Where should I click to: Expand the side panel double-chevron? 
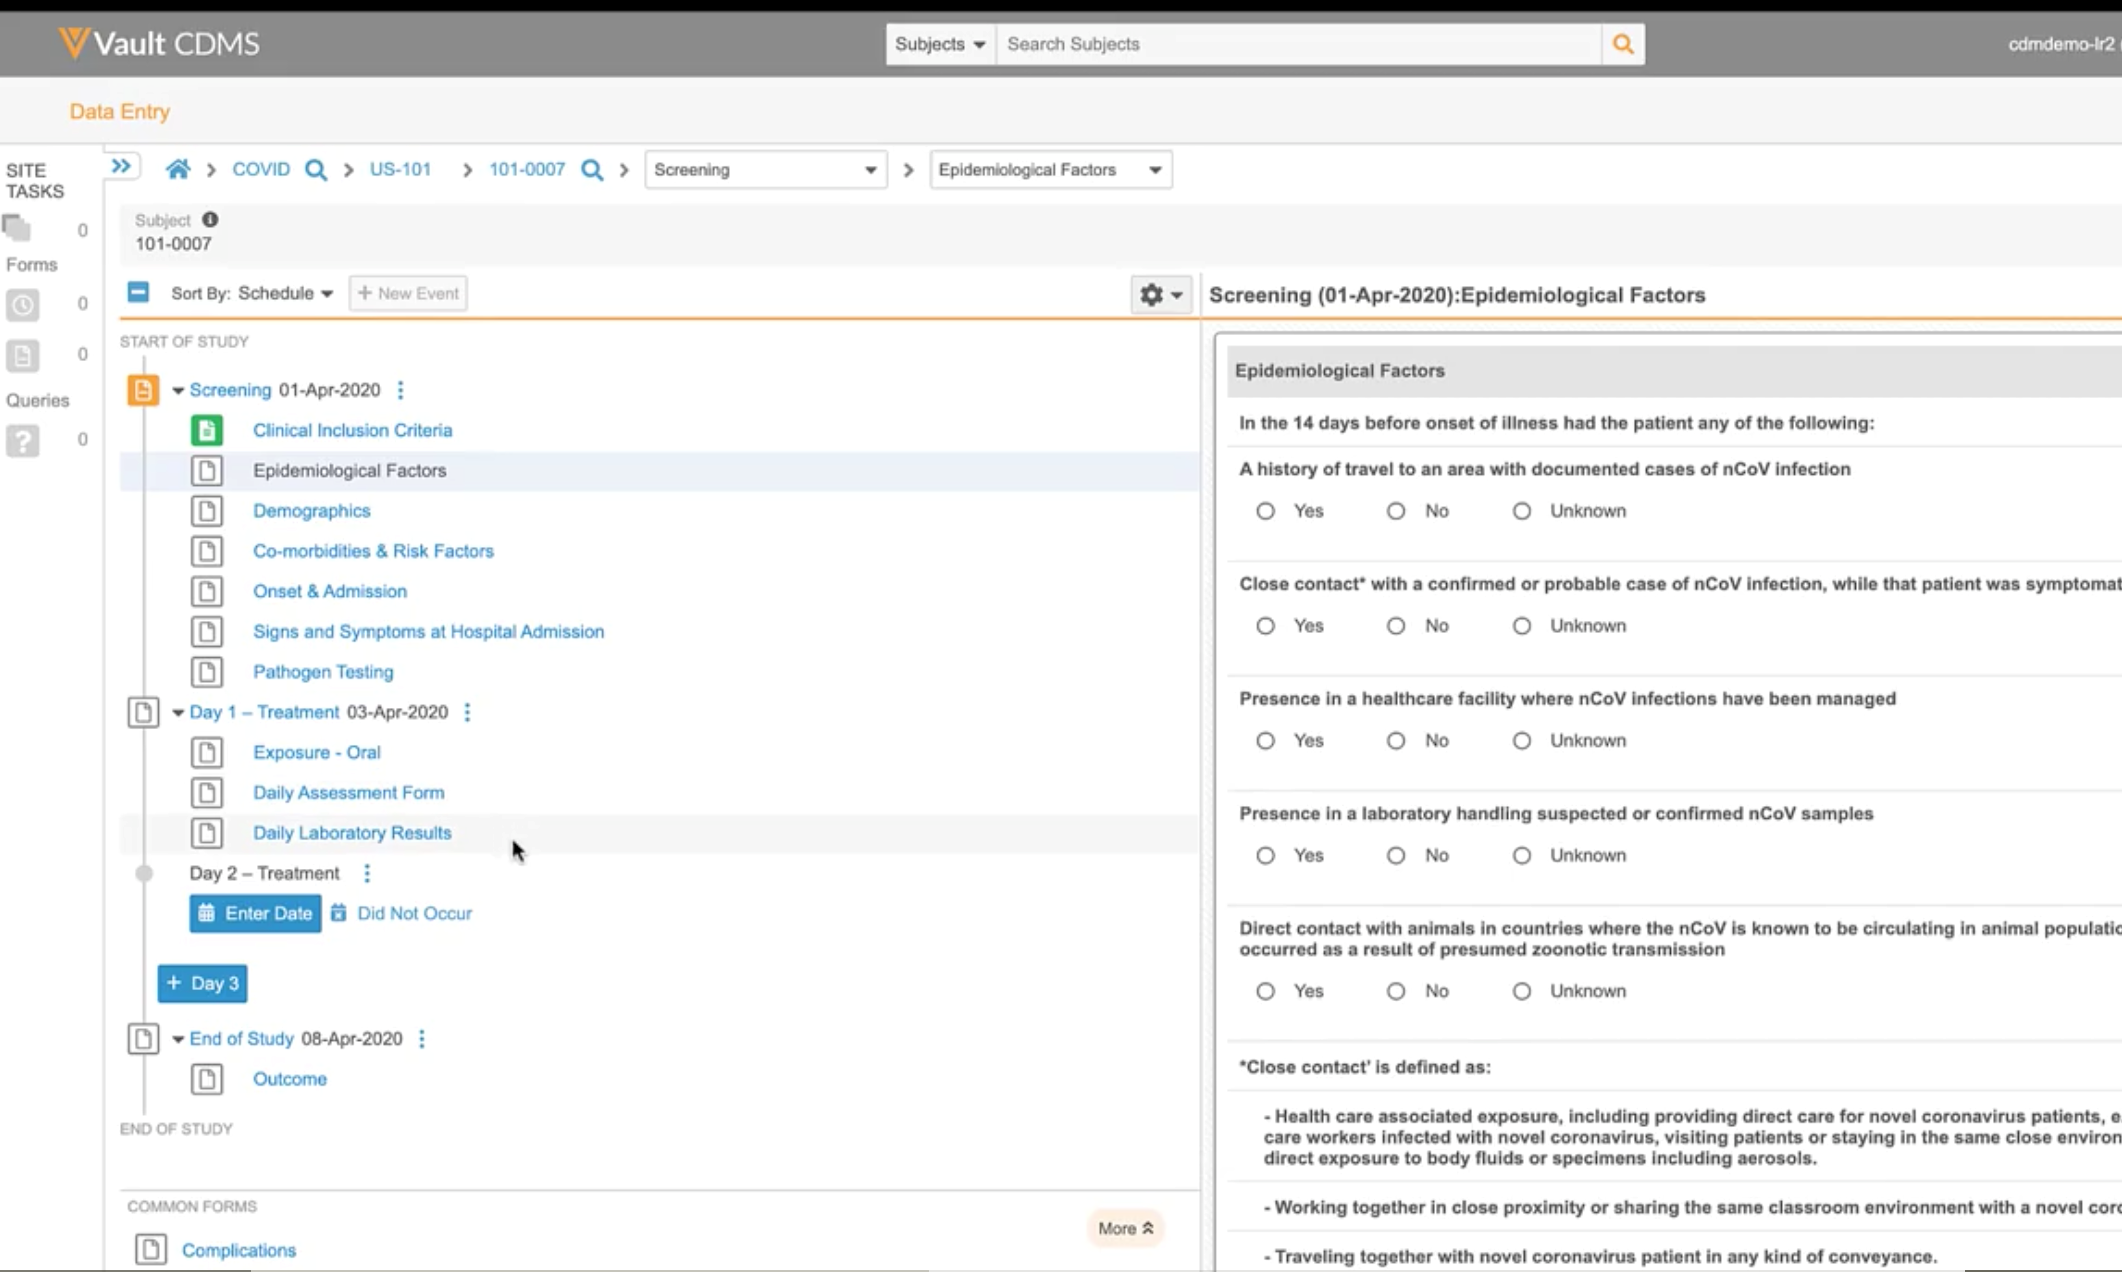click(x=121, y=166)
